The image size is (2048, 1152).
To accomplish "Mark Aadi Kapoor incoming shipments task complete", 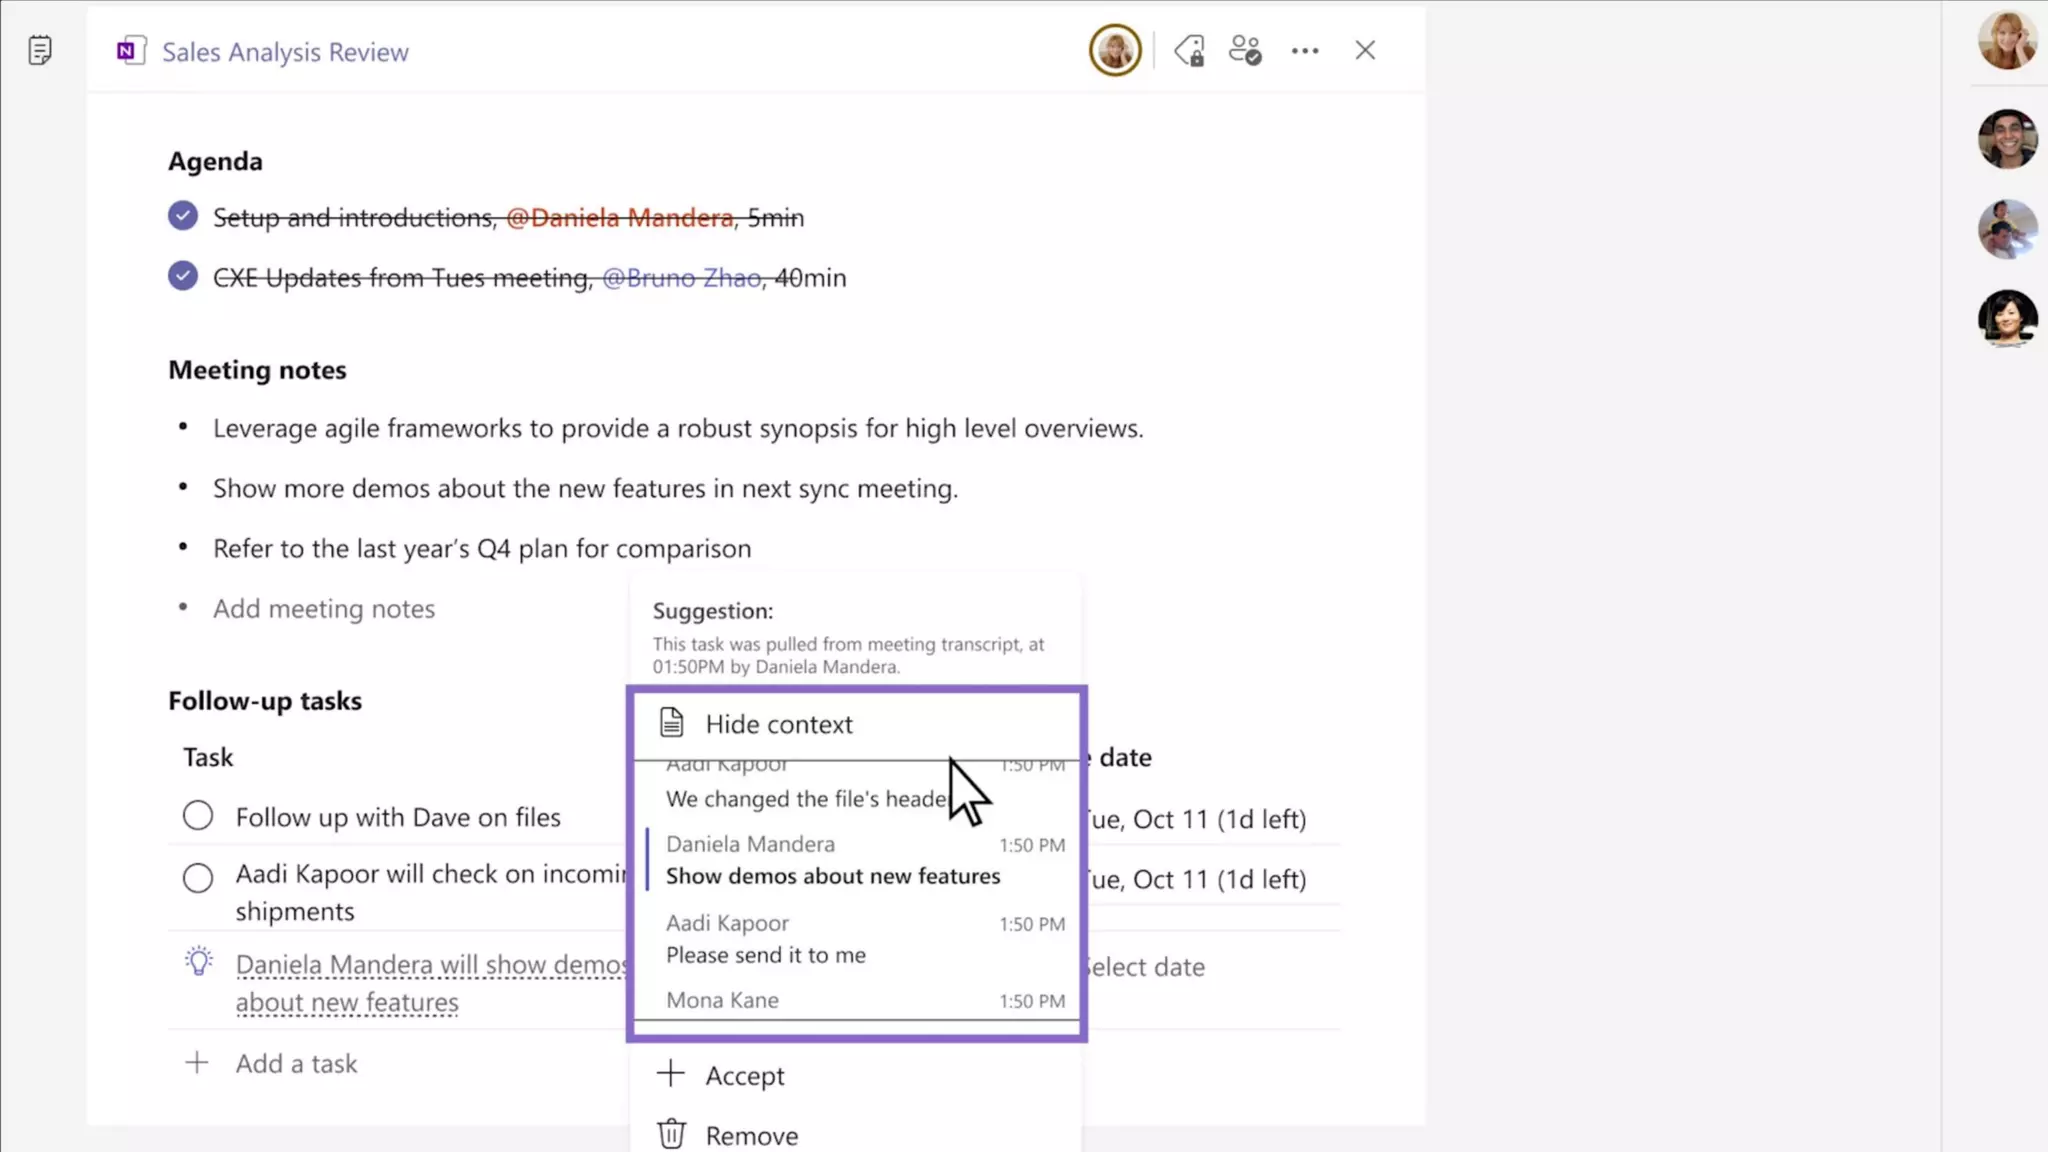I will click(198, 877).
